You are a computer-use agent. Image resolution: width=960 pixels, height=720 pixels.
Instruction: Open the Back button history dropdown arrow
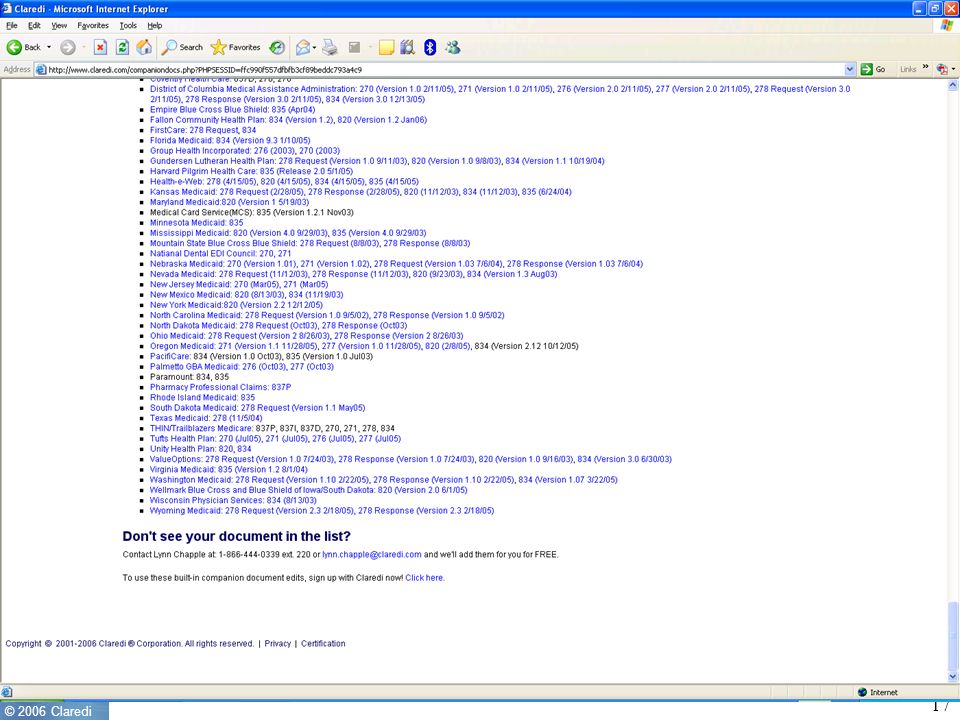coord(49,47)
